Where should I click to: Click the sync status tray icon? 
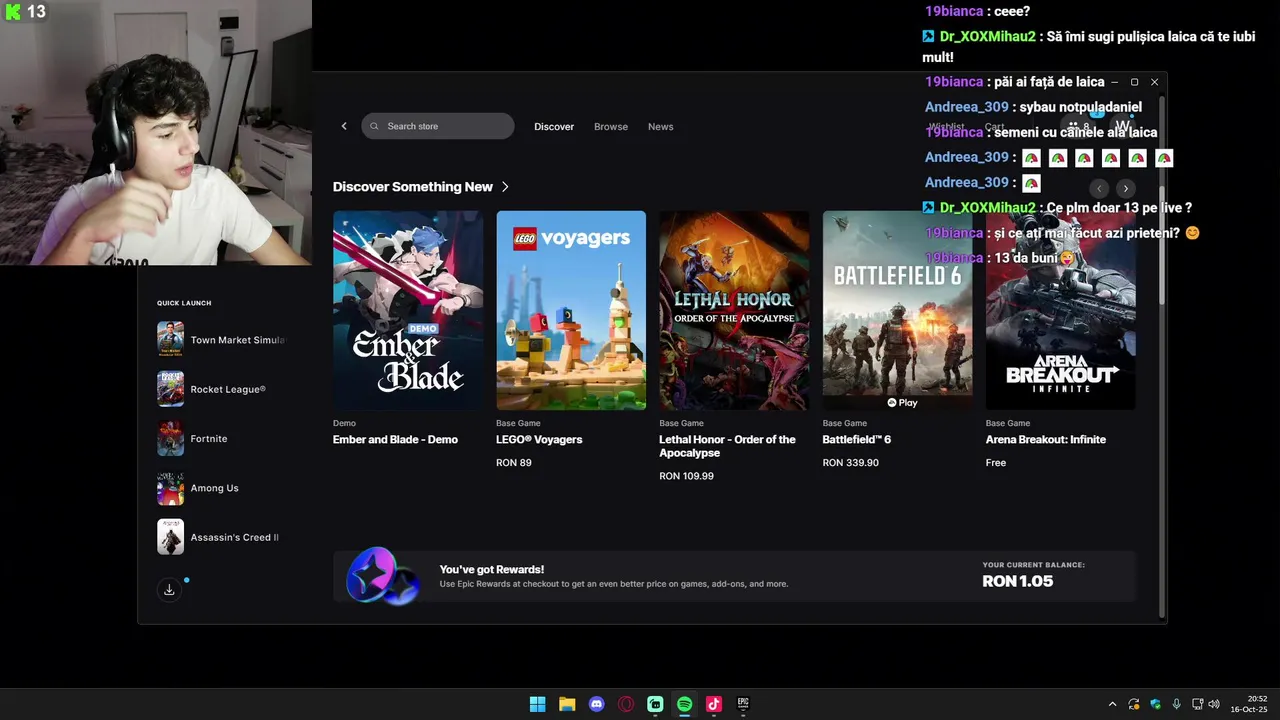1134,704
